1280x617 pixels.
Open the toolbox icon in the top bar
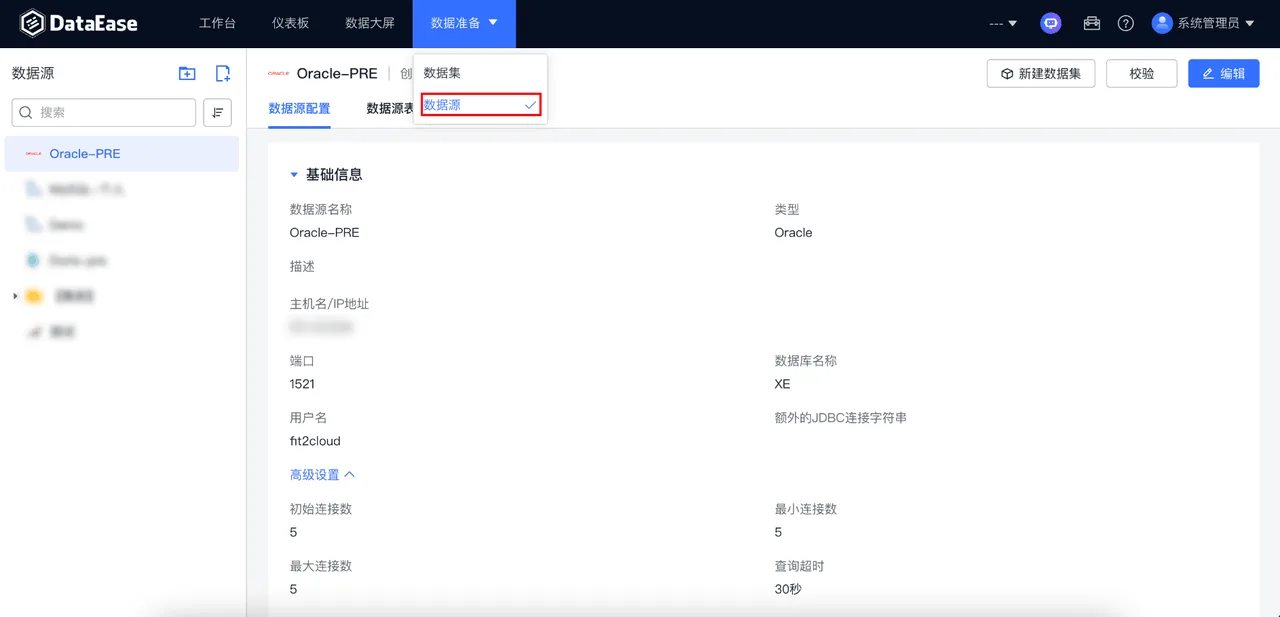[1092, 23]
